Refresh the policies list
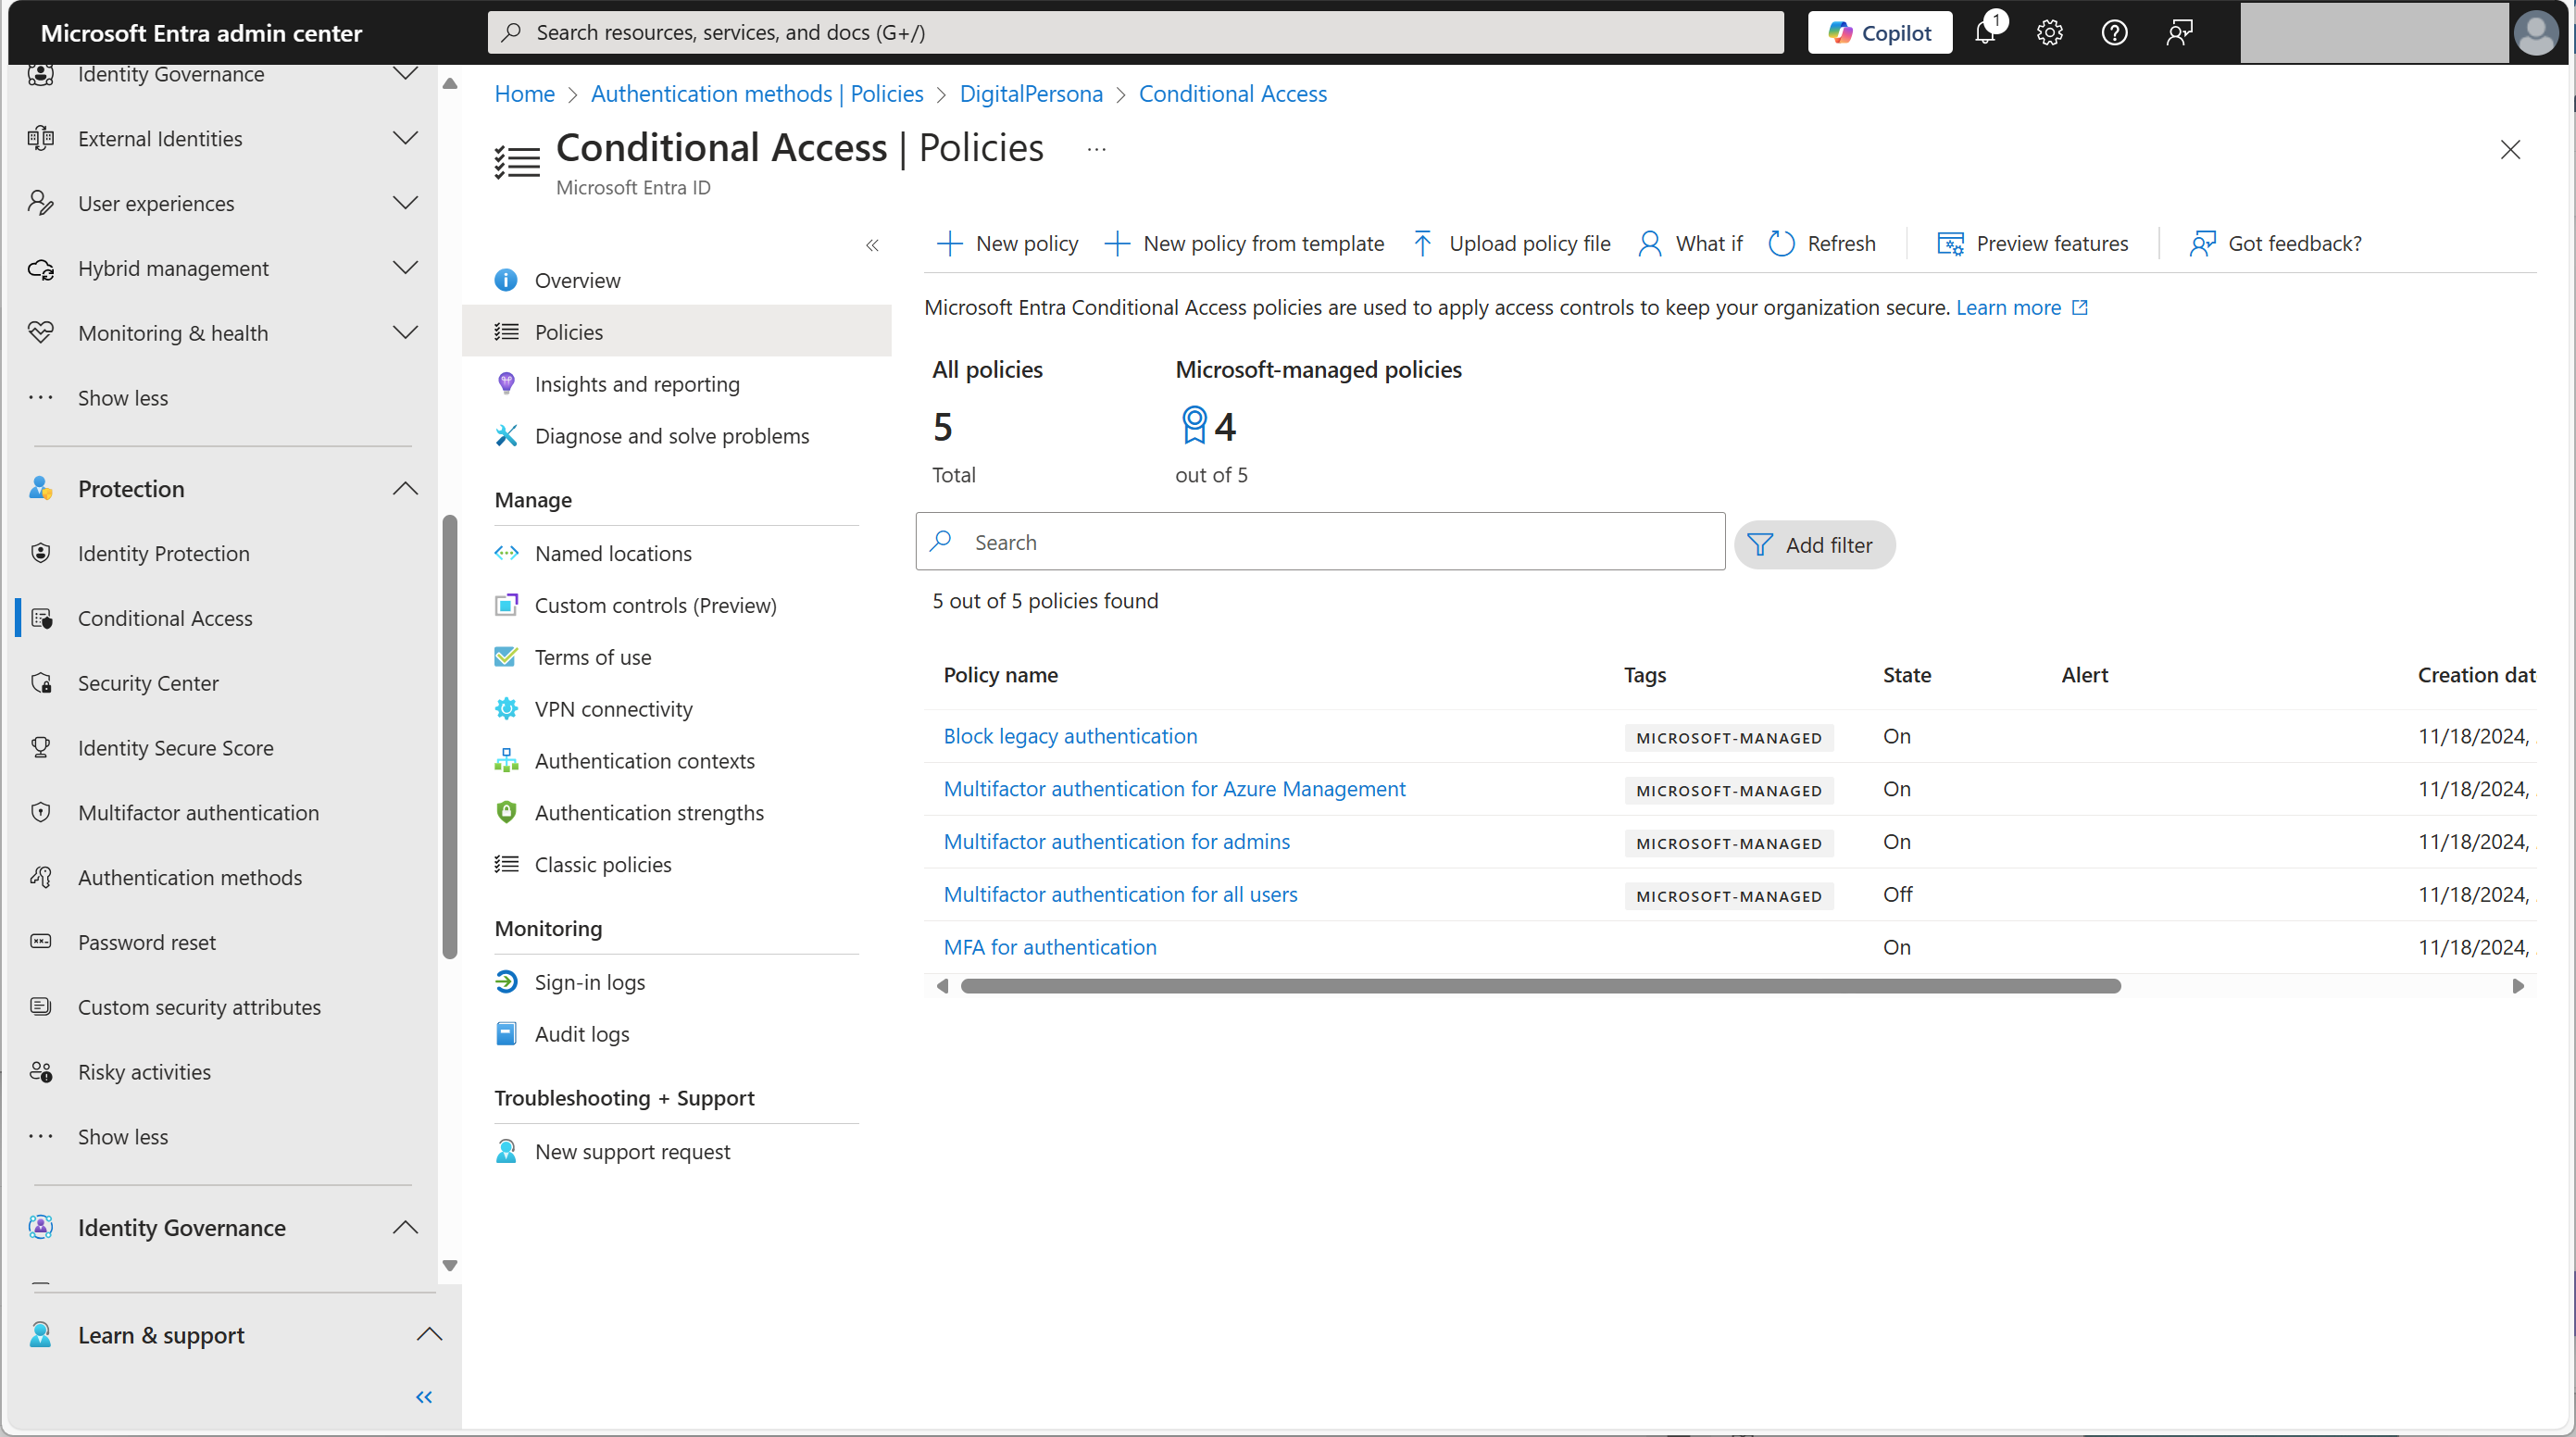 coord(1821,243)
